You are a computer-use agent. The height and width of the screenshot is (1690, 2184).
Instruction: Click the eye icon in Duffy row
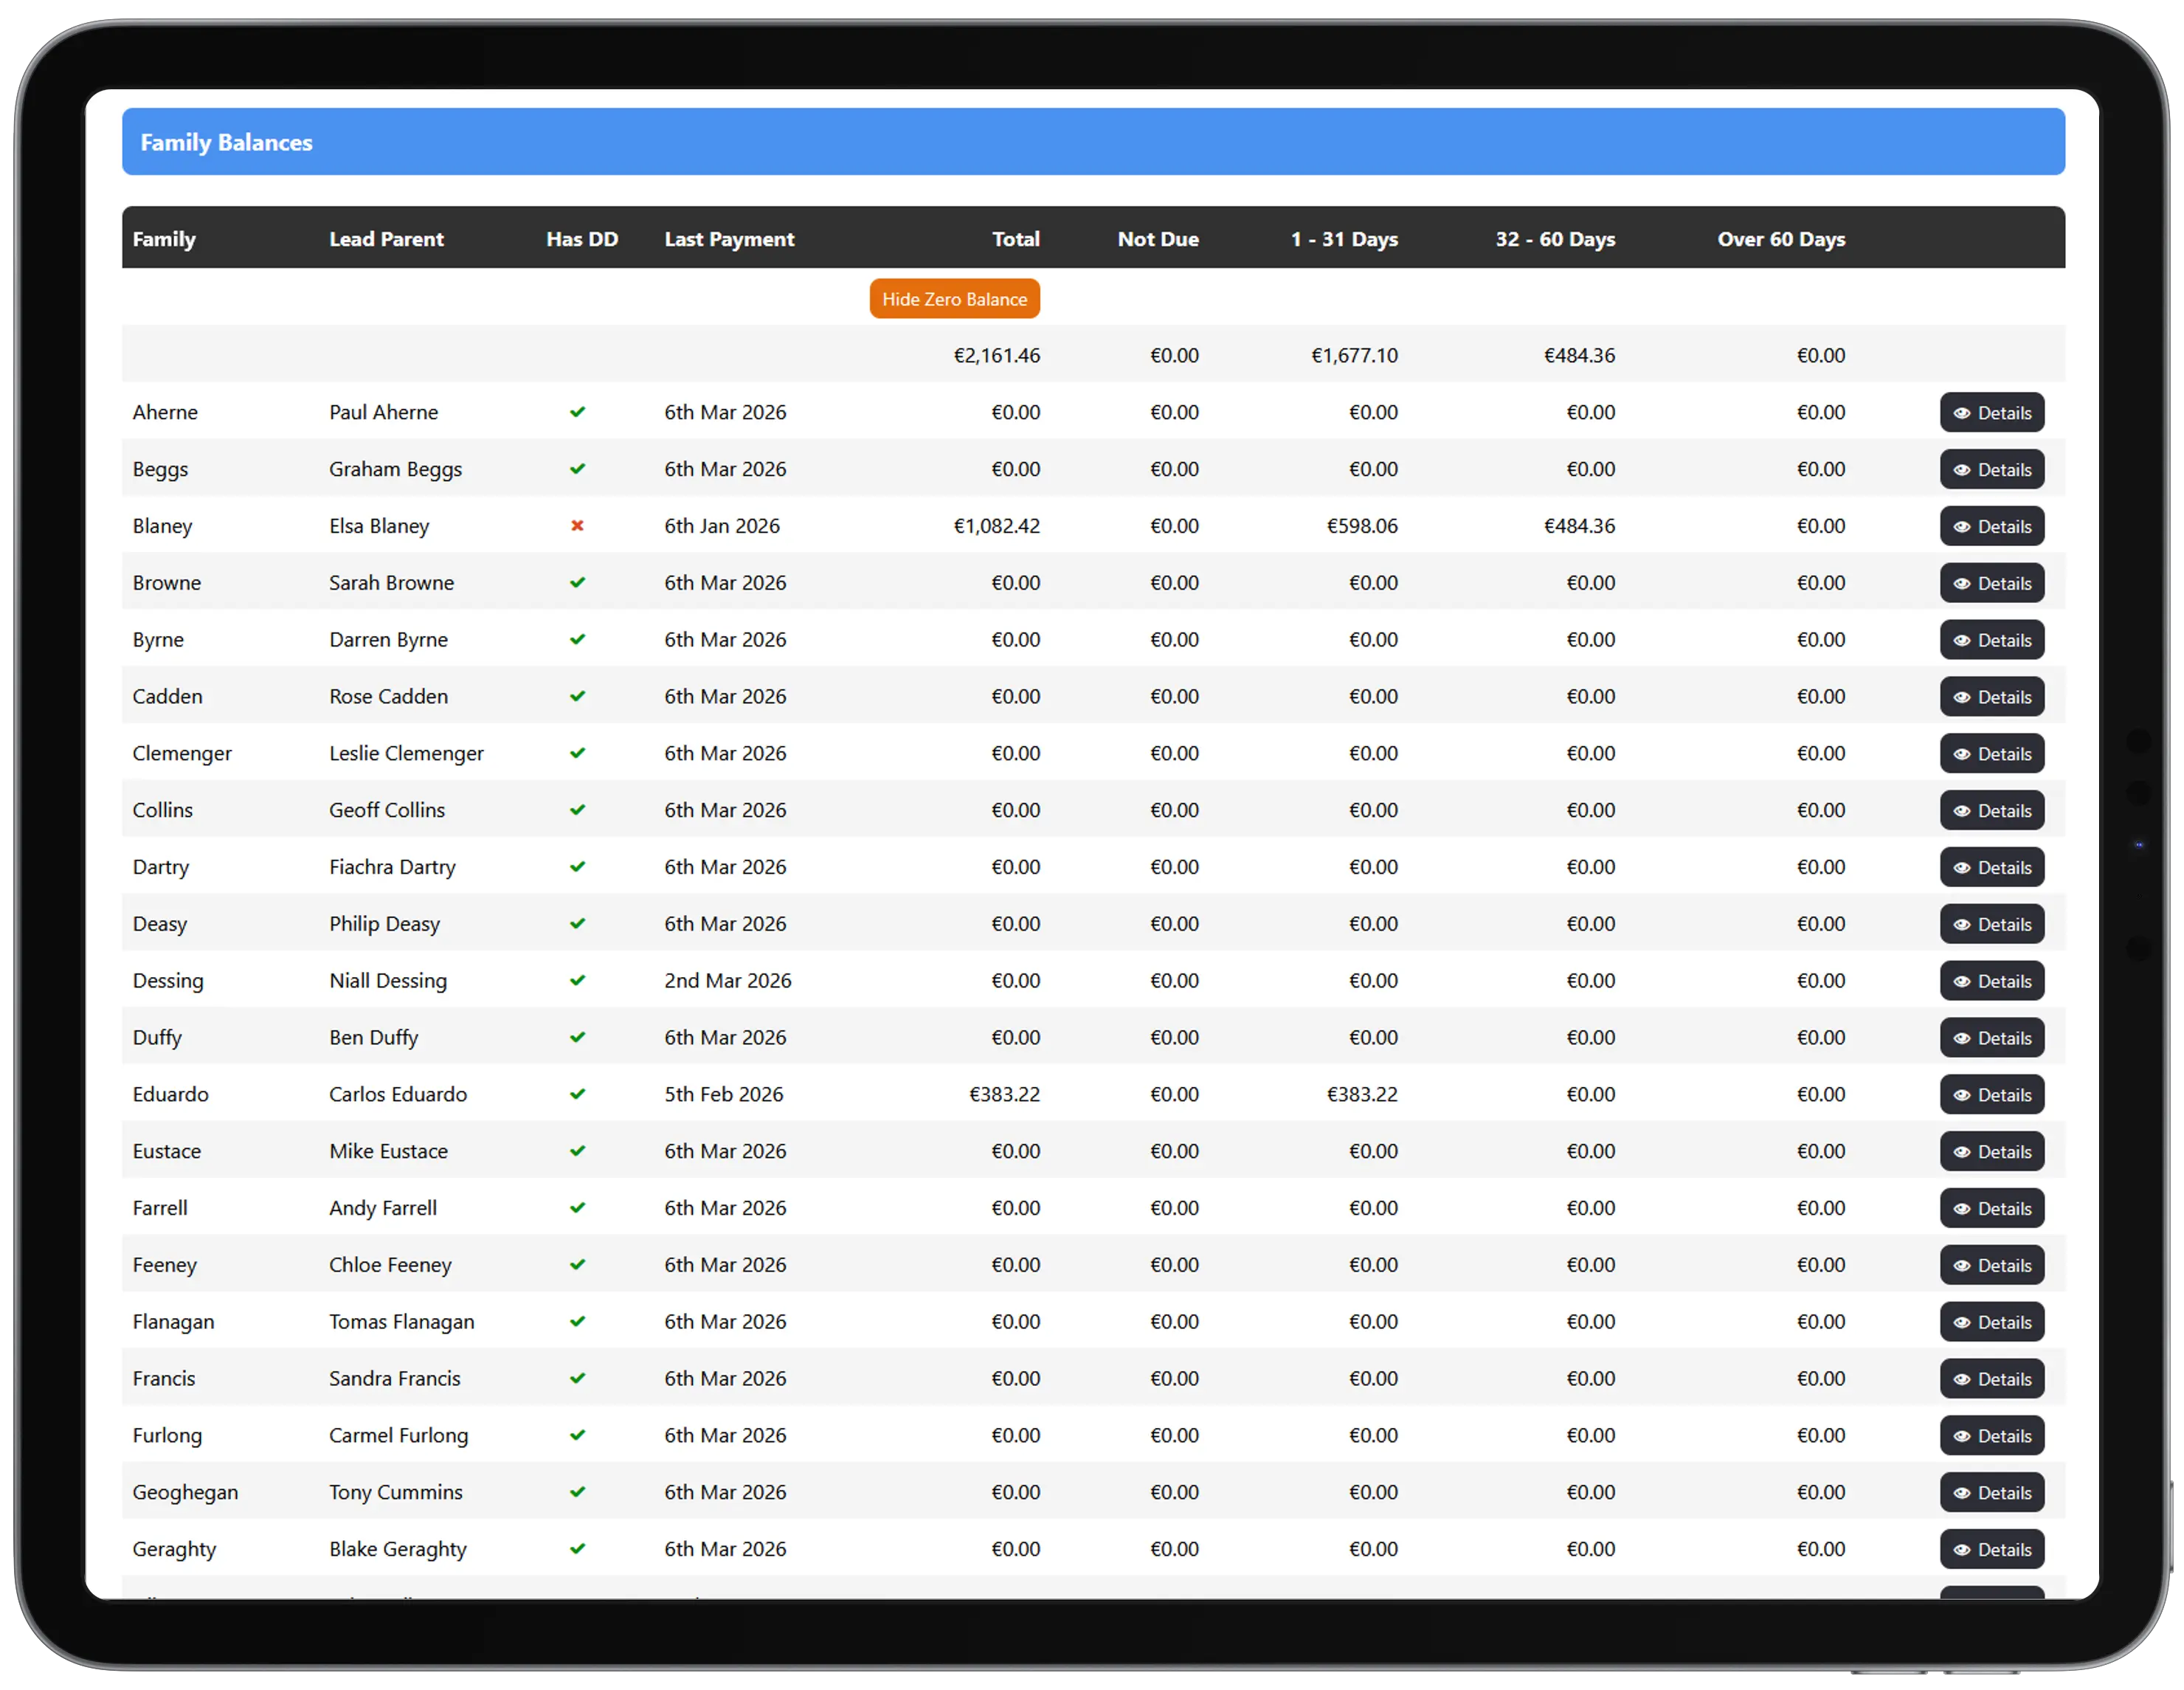(x=1961, y=1038)
